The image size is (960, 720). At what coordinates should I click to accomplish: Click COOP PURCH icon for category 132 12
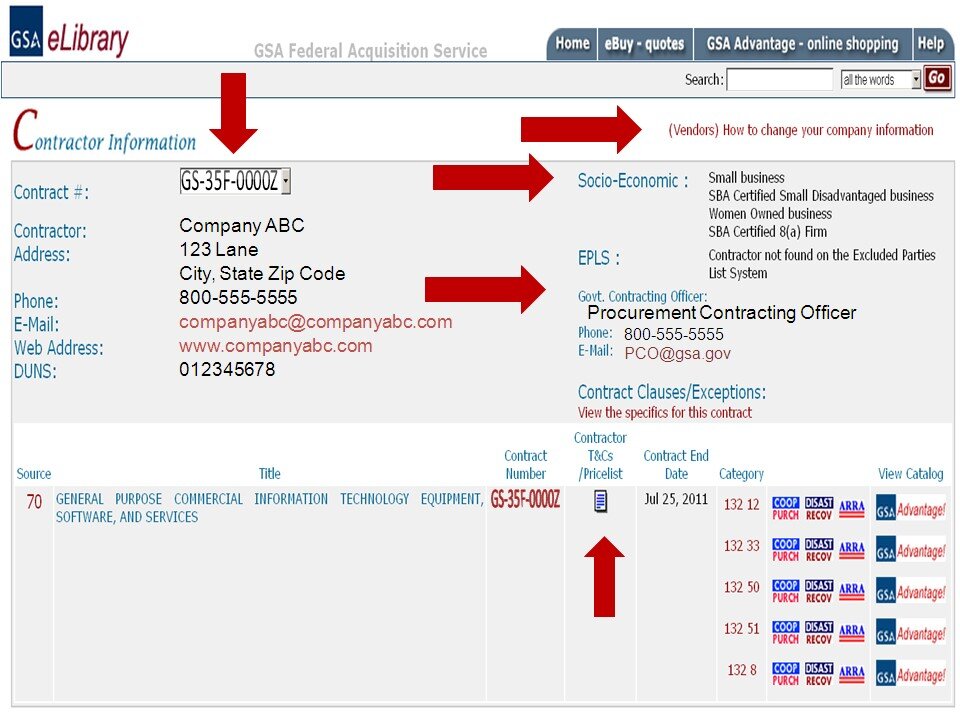[786, 508]
